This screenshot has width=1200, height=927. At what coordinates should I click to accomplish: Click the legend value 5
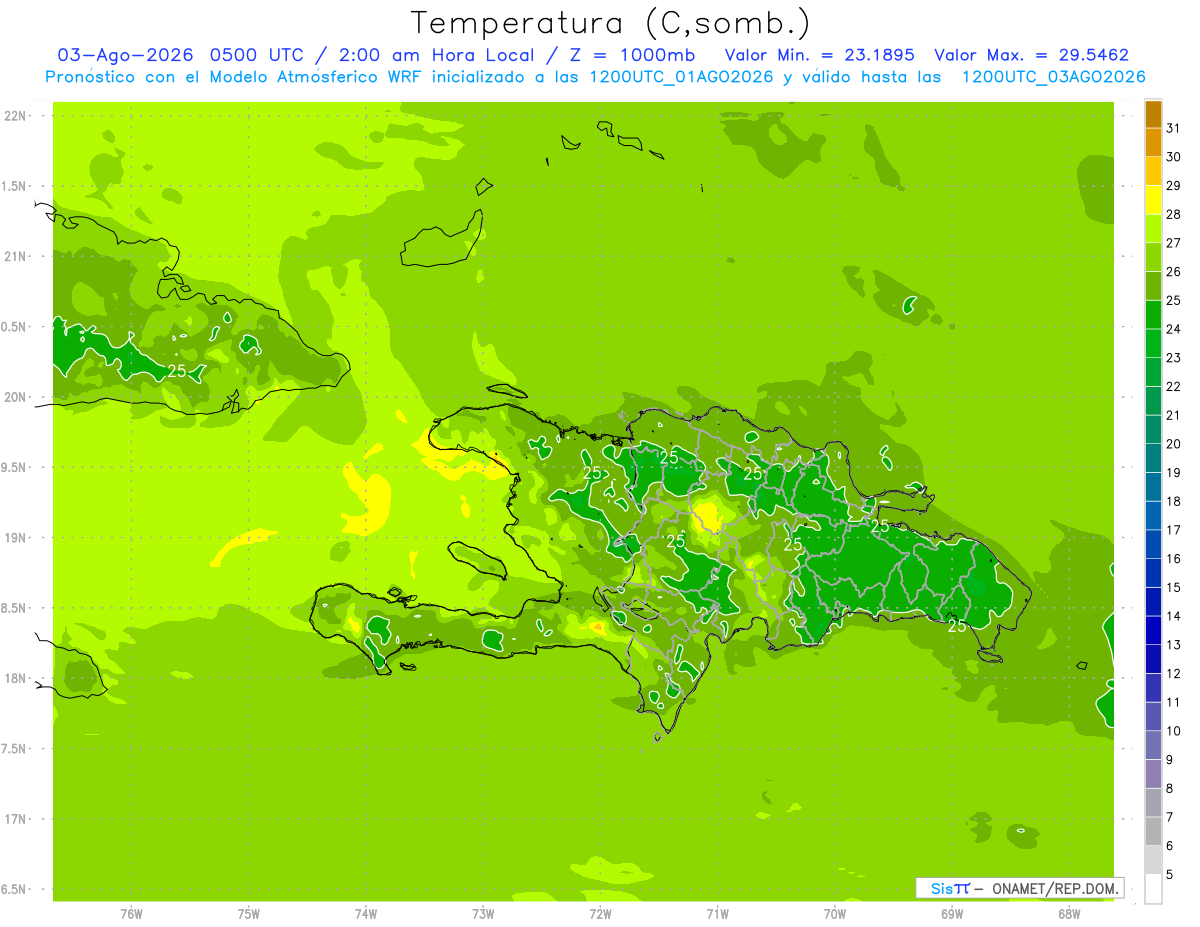click(x=1169, y=875)
